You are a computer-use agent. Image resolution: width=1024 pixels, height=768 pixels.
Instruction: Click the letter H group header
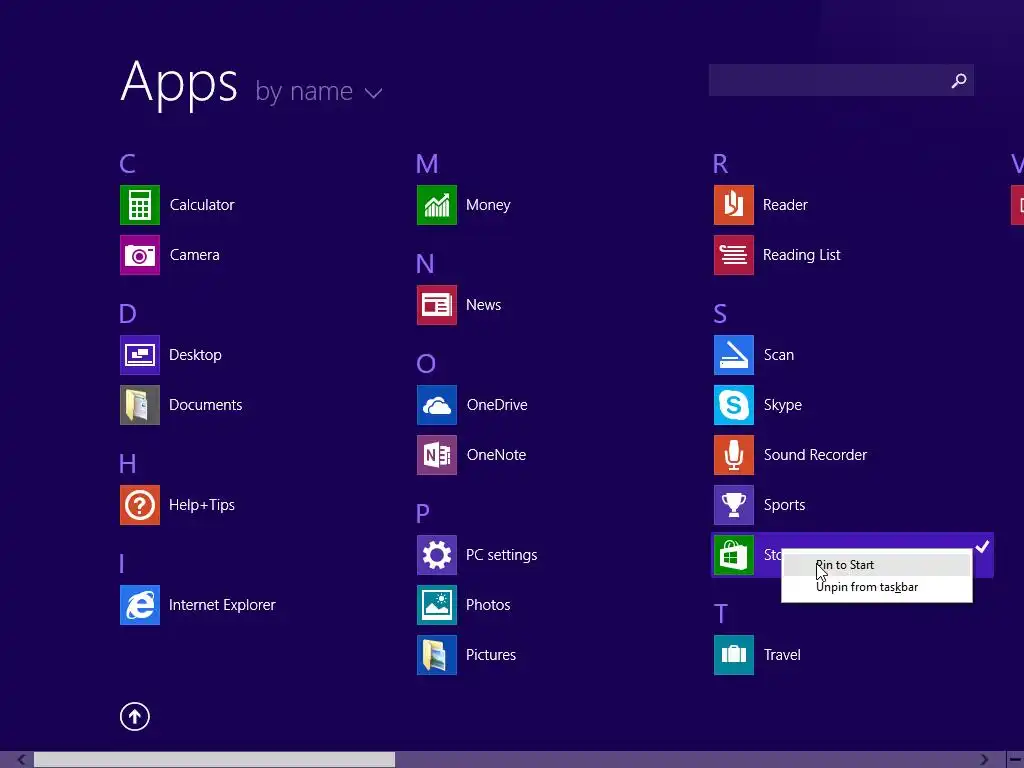pos(128,464)
